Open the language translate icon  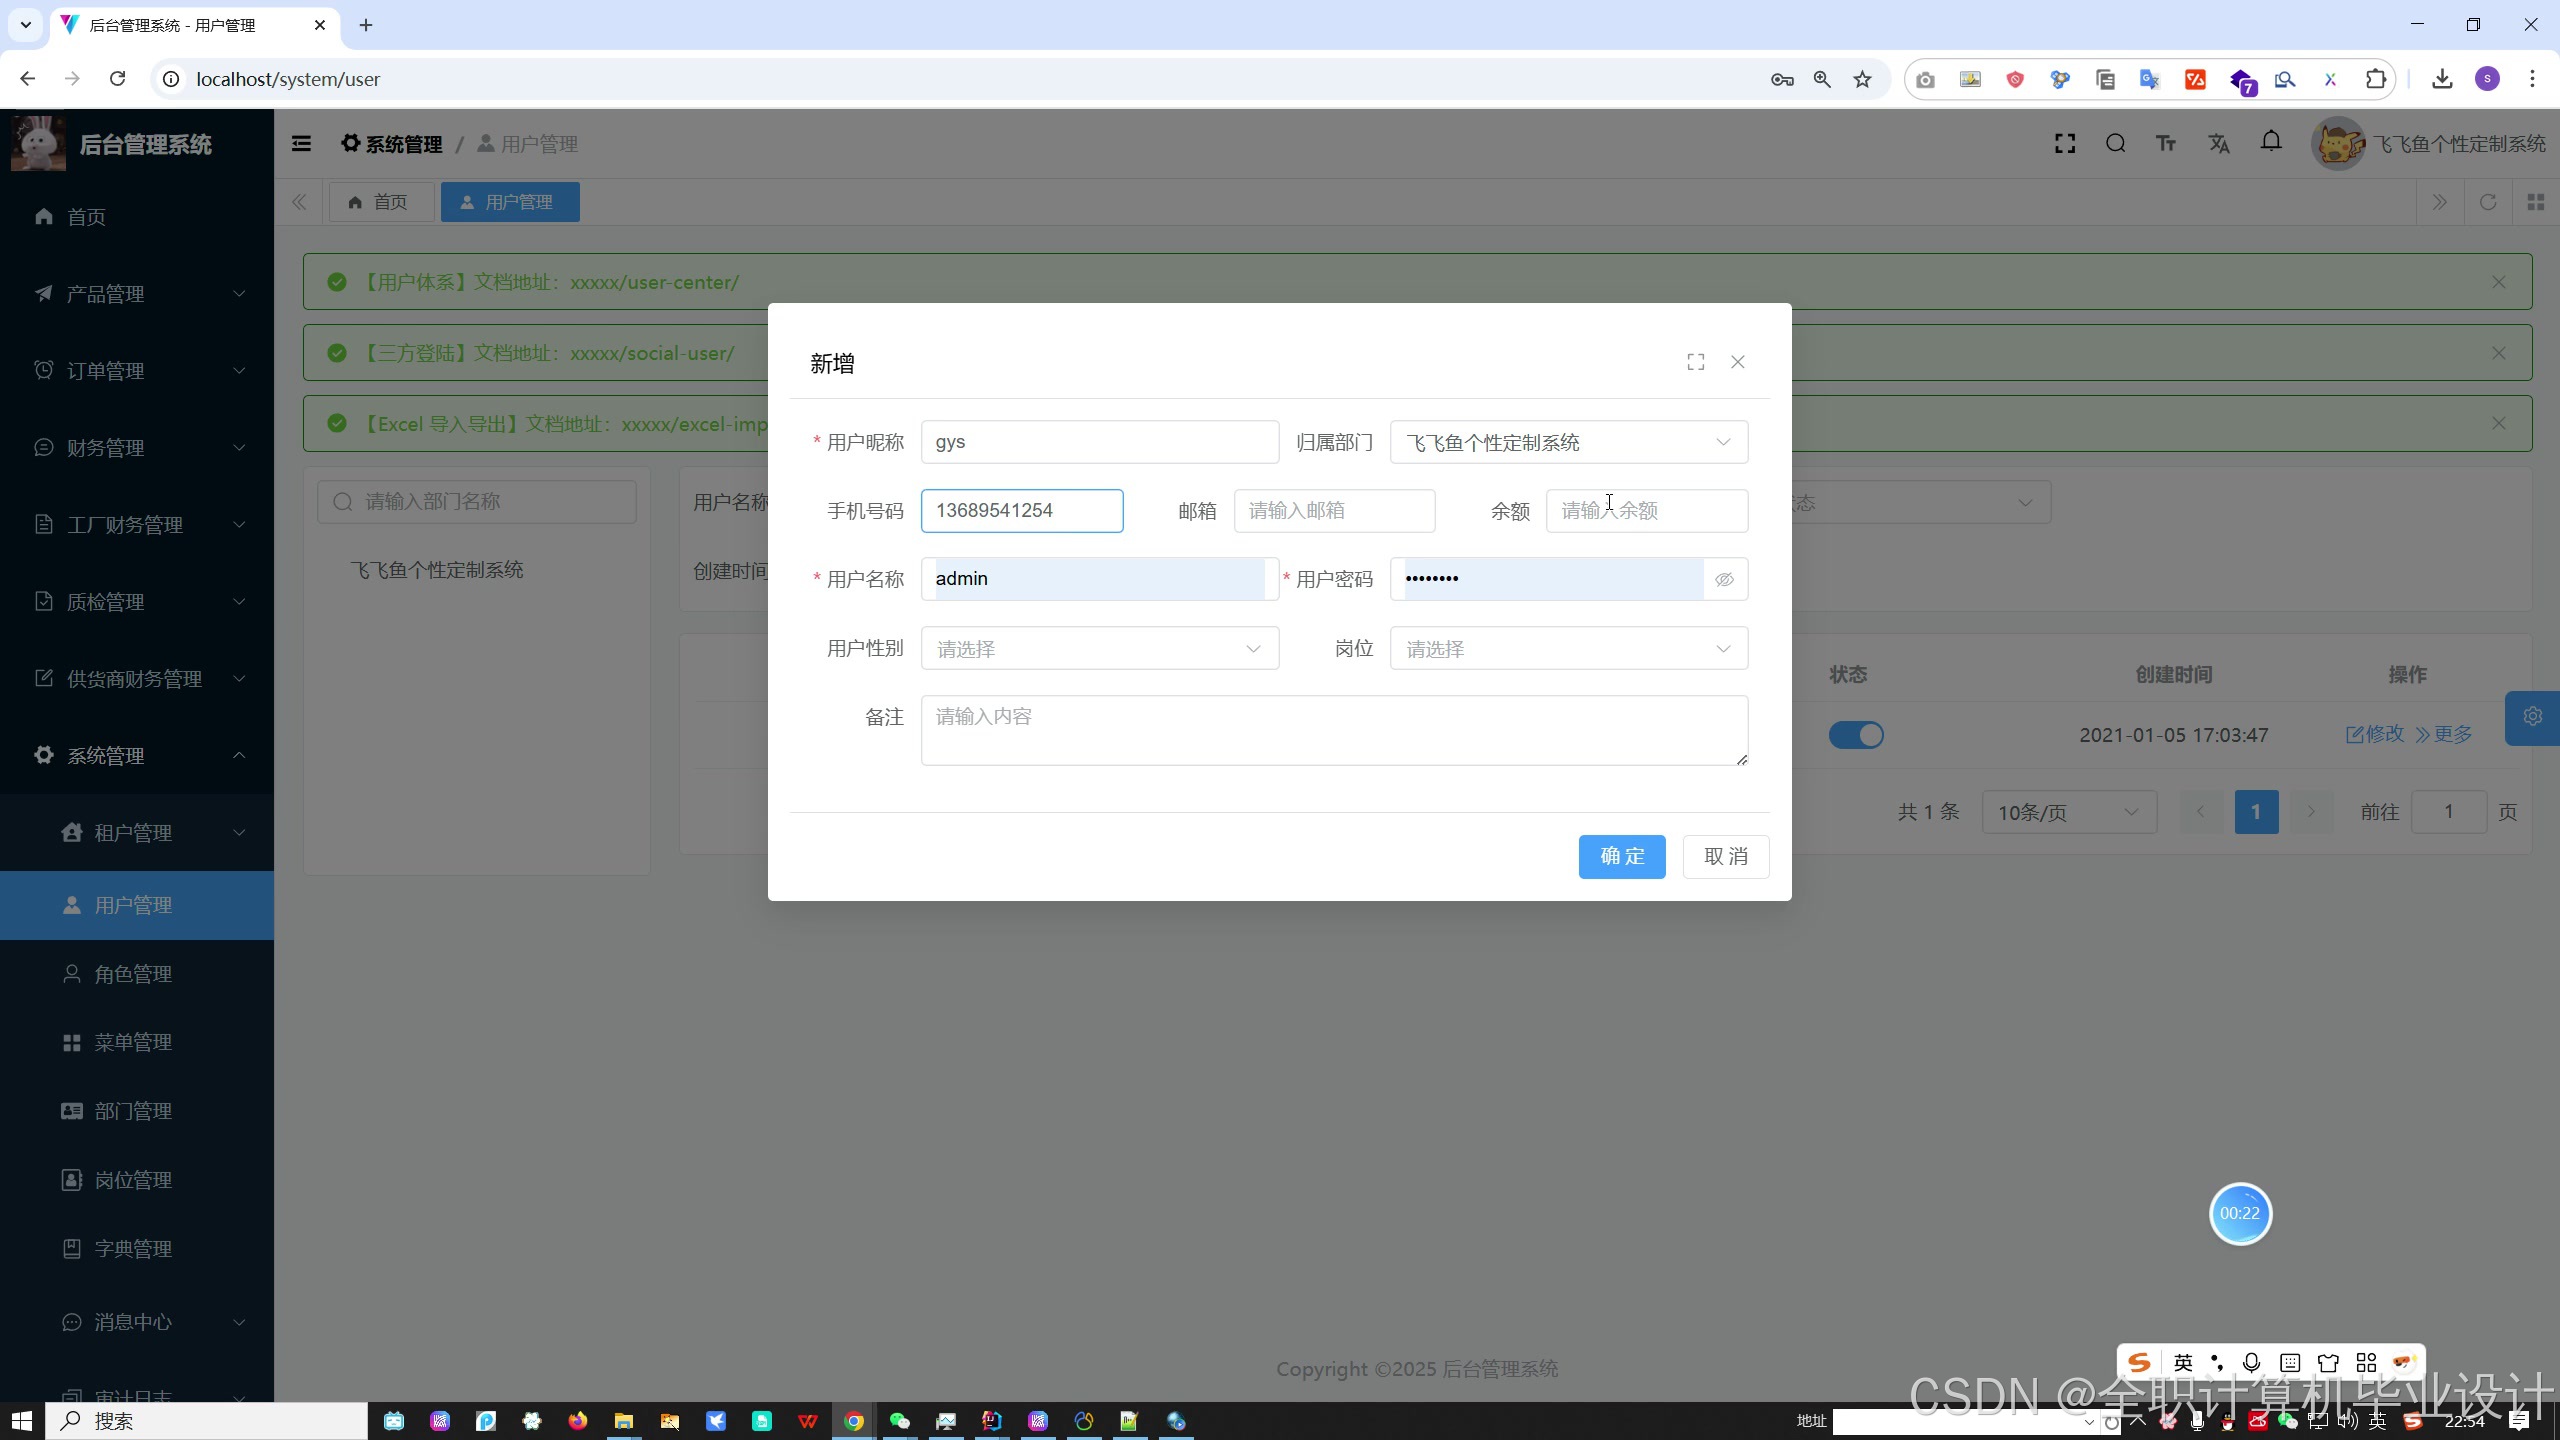click(x=2219, y=144)
